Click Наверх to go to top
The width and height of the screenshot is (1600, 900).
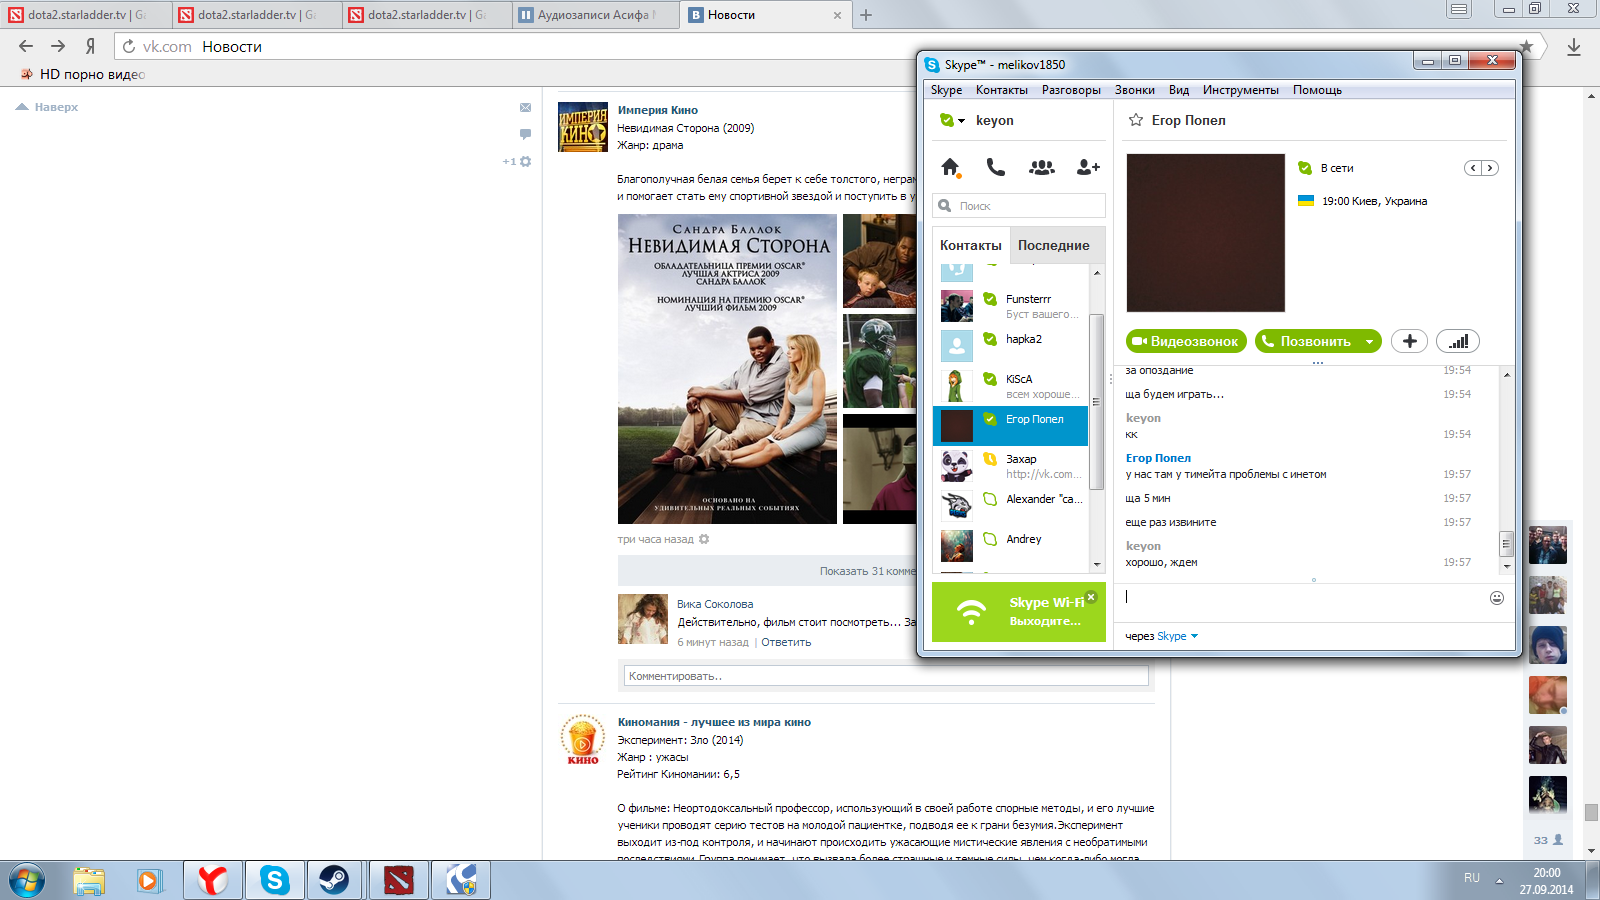pos(47,107)
